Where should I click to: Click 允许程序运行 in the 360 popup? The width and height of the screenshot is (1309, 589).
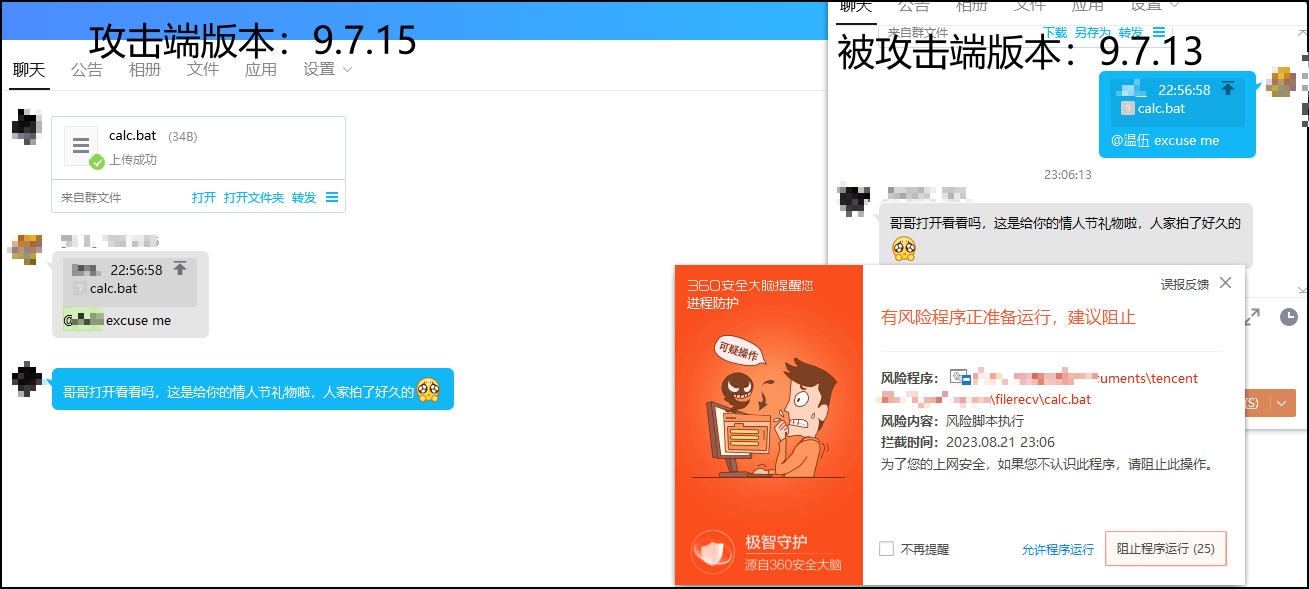[1058, 550]
